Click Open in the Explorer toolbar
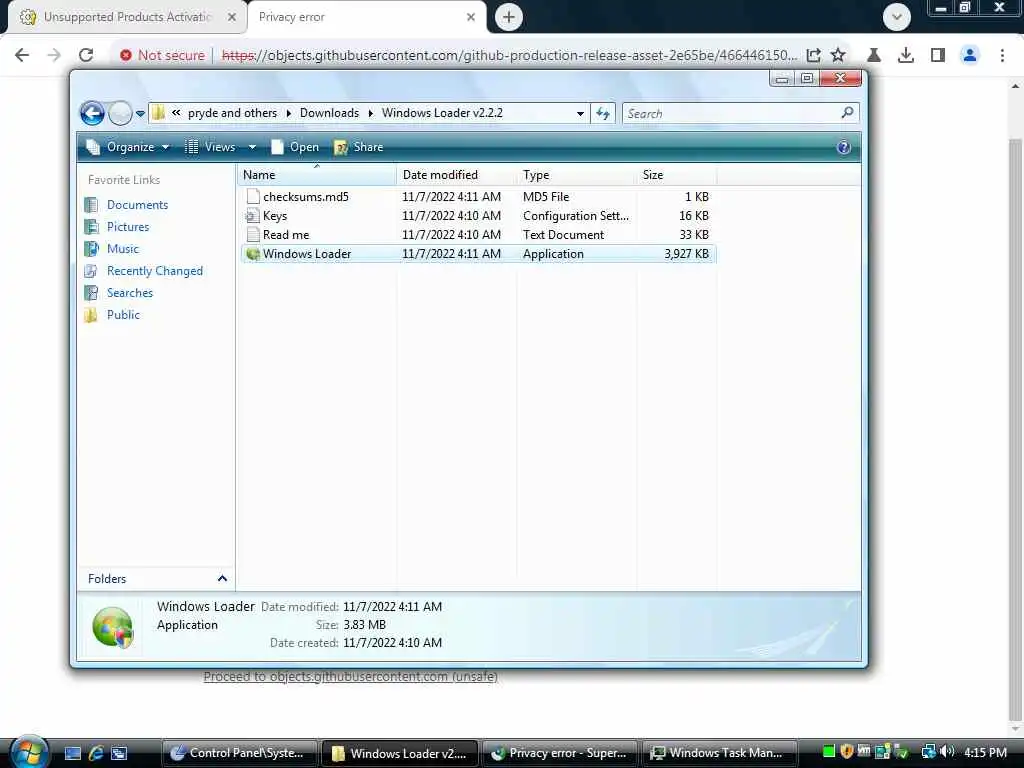 point(295,147)
